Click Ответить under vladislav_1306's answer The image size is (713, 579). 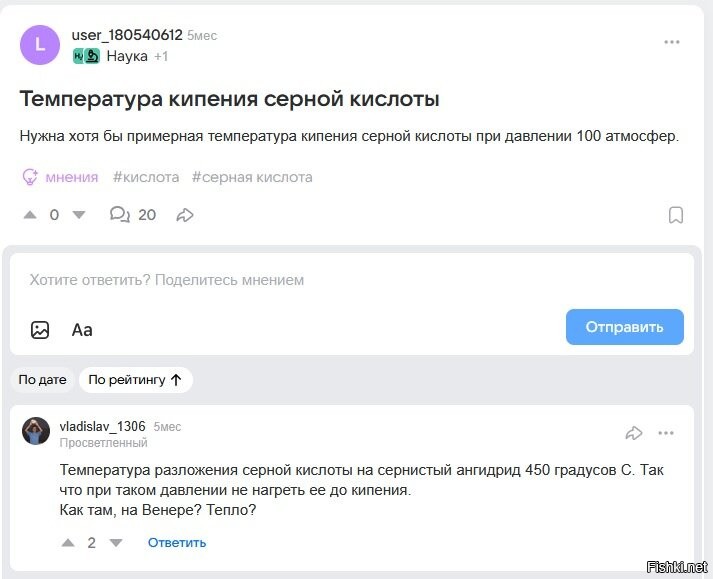tap(177, 543)
